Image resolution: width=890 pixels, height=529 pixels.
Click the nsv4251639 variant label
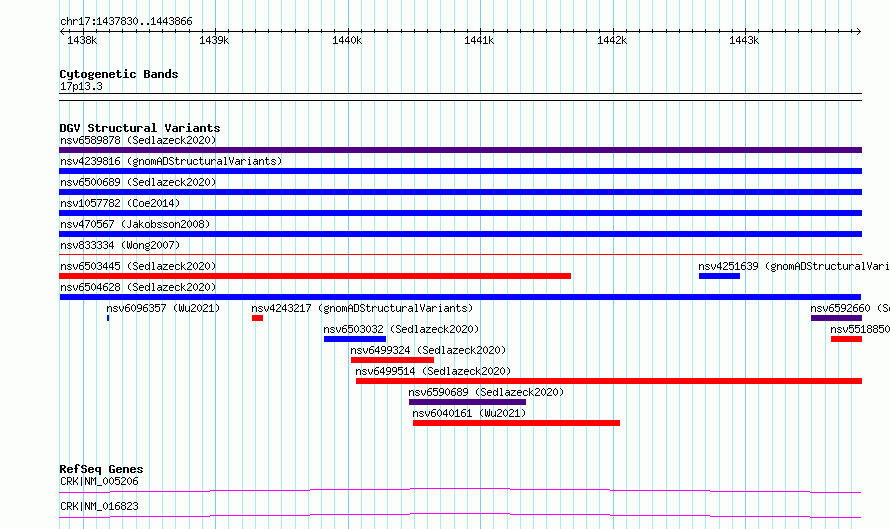pyautogui.click(x=794, y=266)
